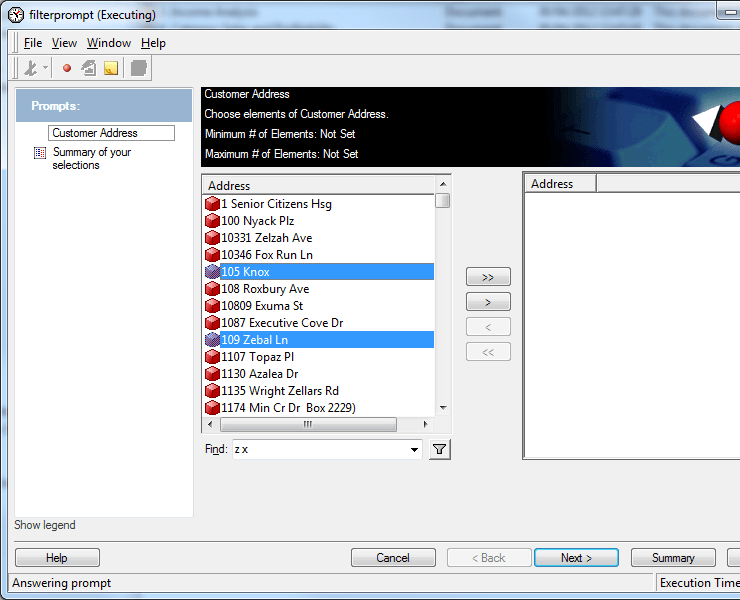Click the Summary of your selections icon
Screen dimensions: 740x600
(40, 153)
